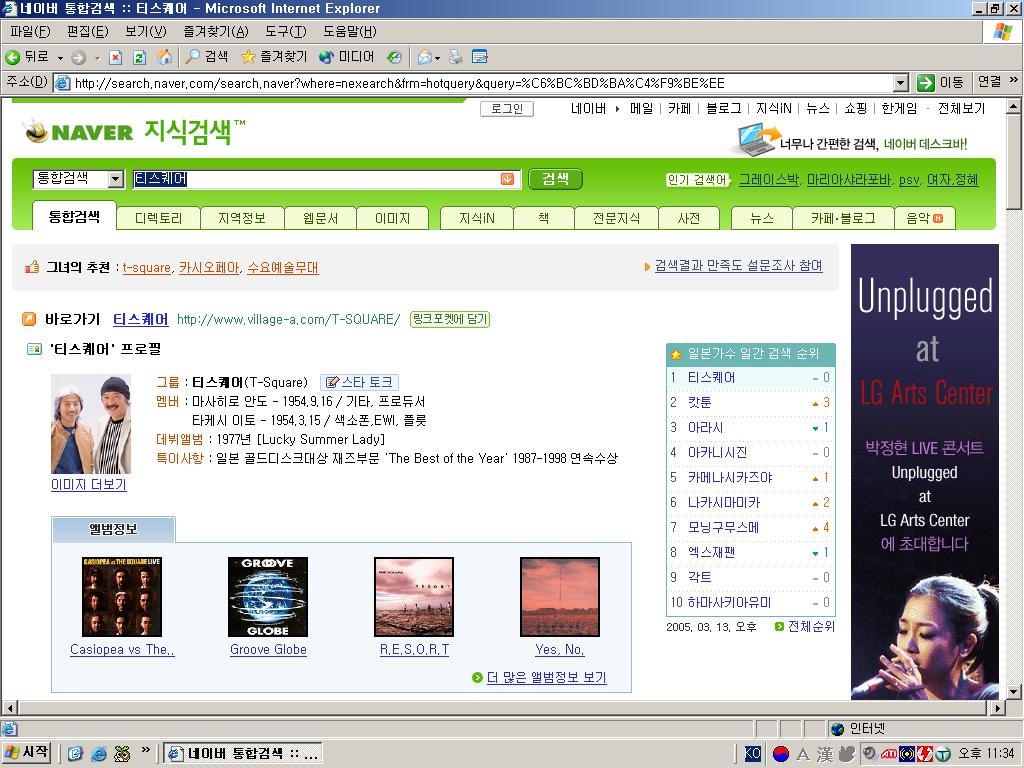Click the Yes, No. album cover

pos(560,597)
